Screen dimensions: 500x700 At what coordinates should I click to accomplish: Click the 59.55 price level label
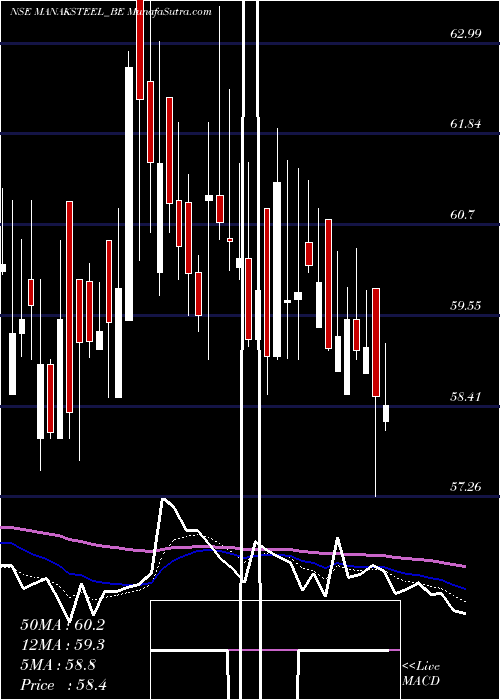466,306
